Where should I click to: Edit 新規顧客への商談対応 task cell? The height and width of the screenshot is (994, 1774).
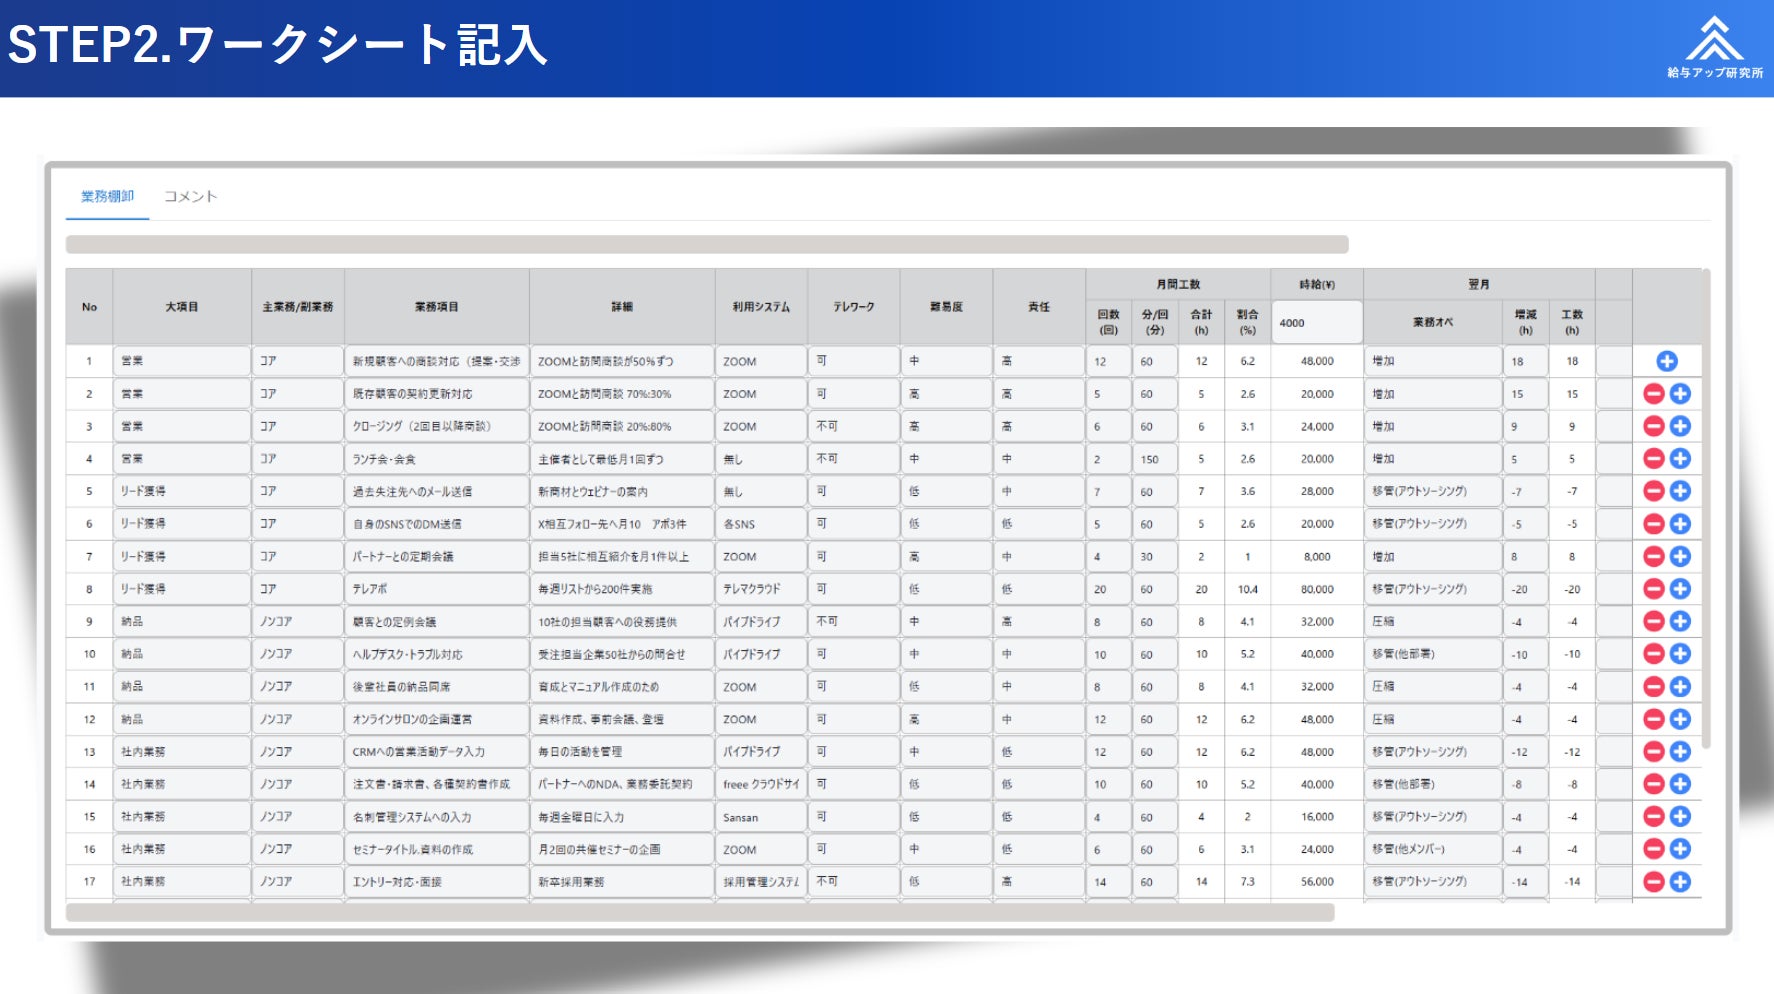[x=436, y=361]
